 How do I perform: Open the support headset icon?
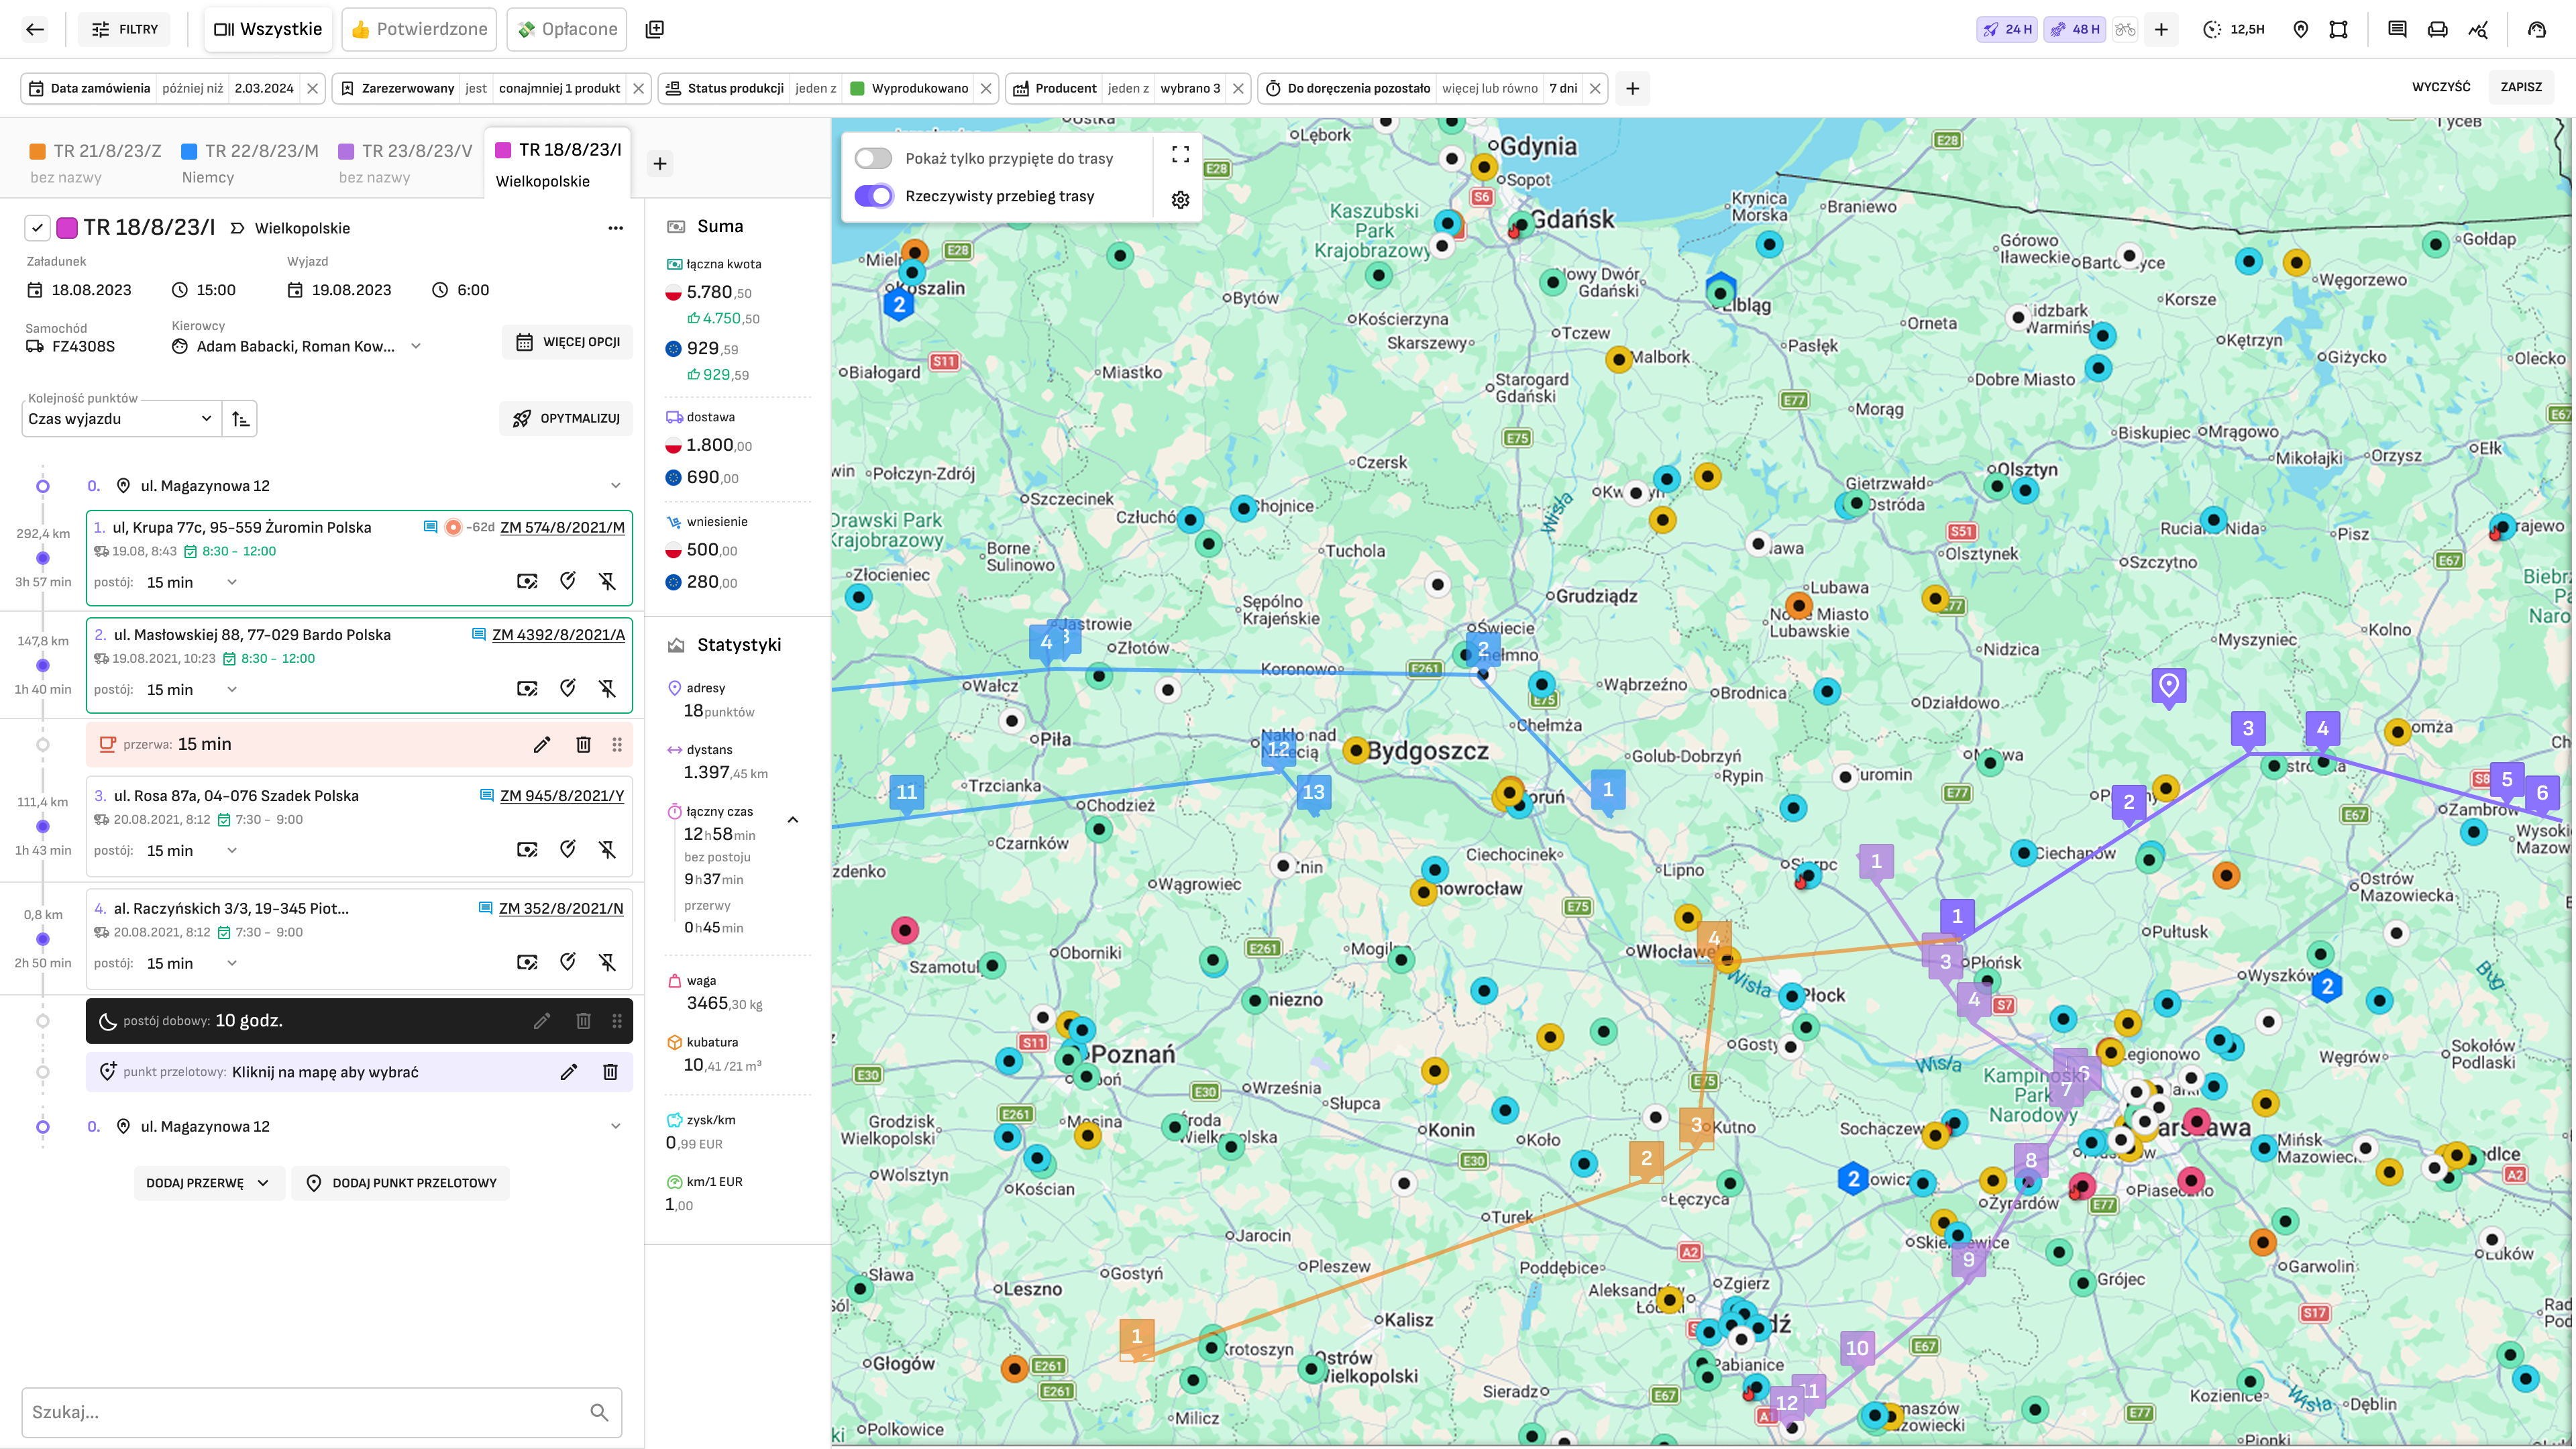tap(2537, 29)
